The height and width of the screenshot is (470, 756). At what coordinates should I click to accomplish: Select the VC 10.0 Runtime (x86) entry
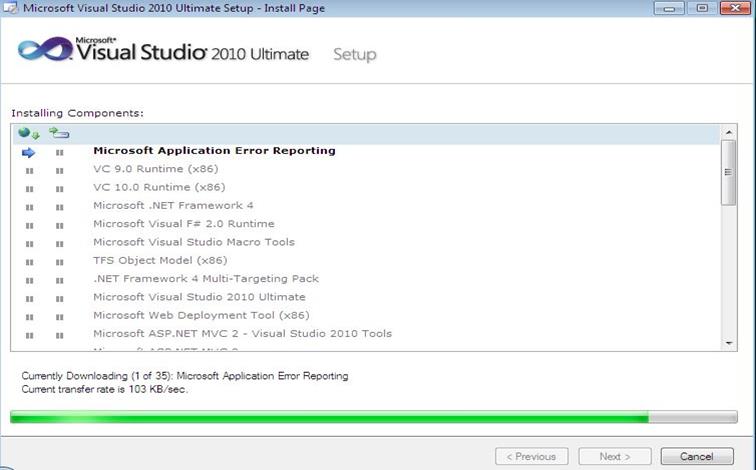tap(159, 188)
